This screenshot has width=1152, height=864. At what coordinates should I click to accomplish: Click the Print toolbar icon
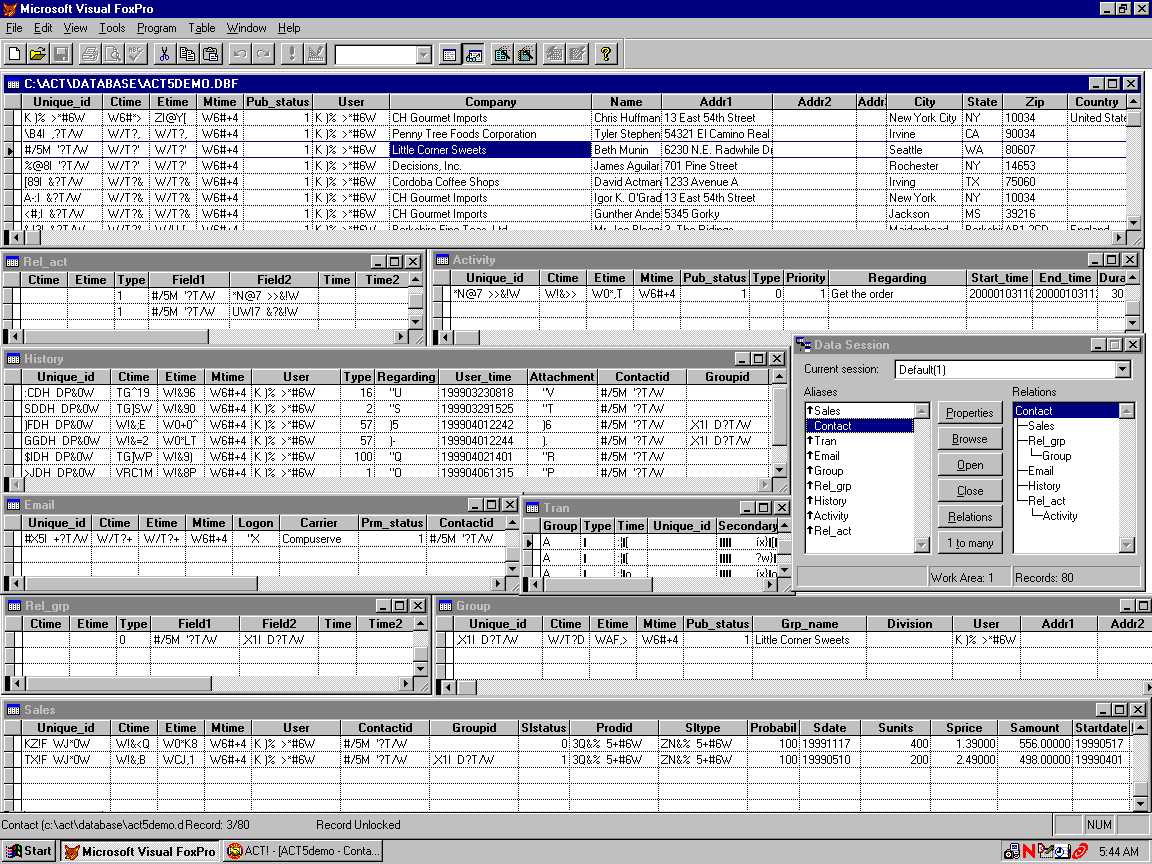coord(90,54)
